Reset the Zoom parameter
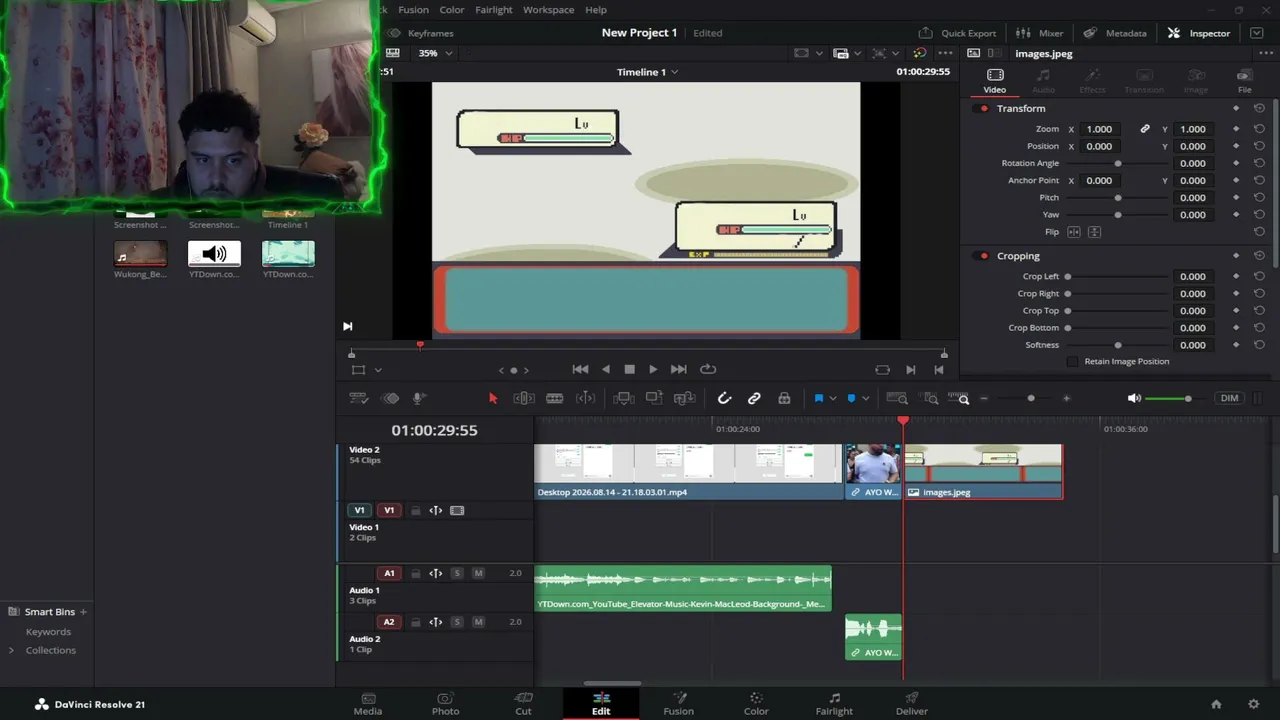This screenshot has width=1280, height=720. point(1259,129)
